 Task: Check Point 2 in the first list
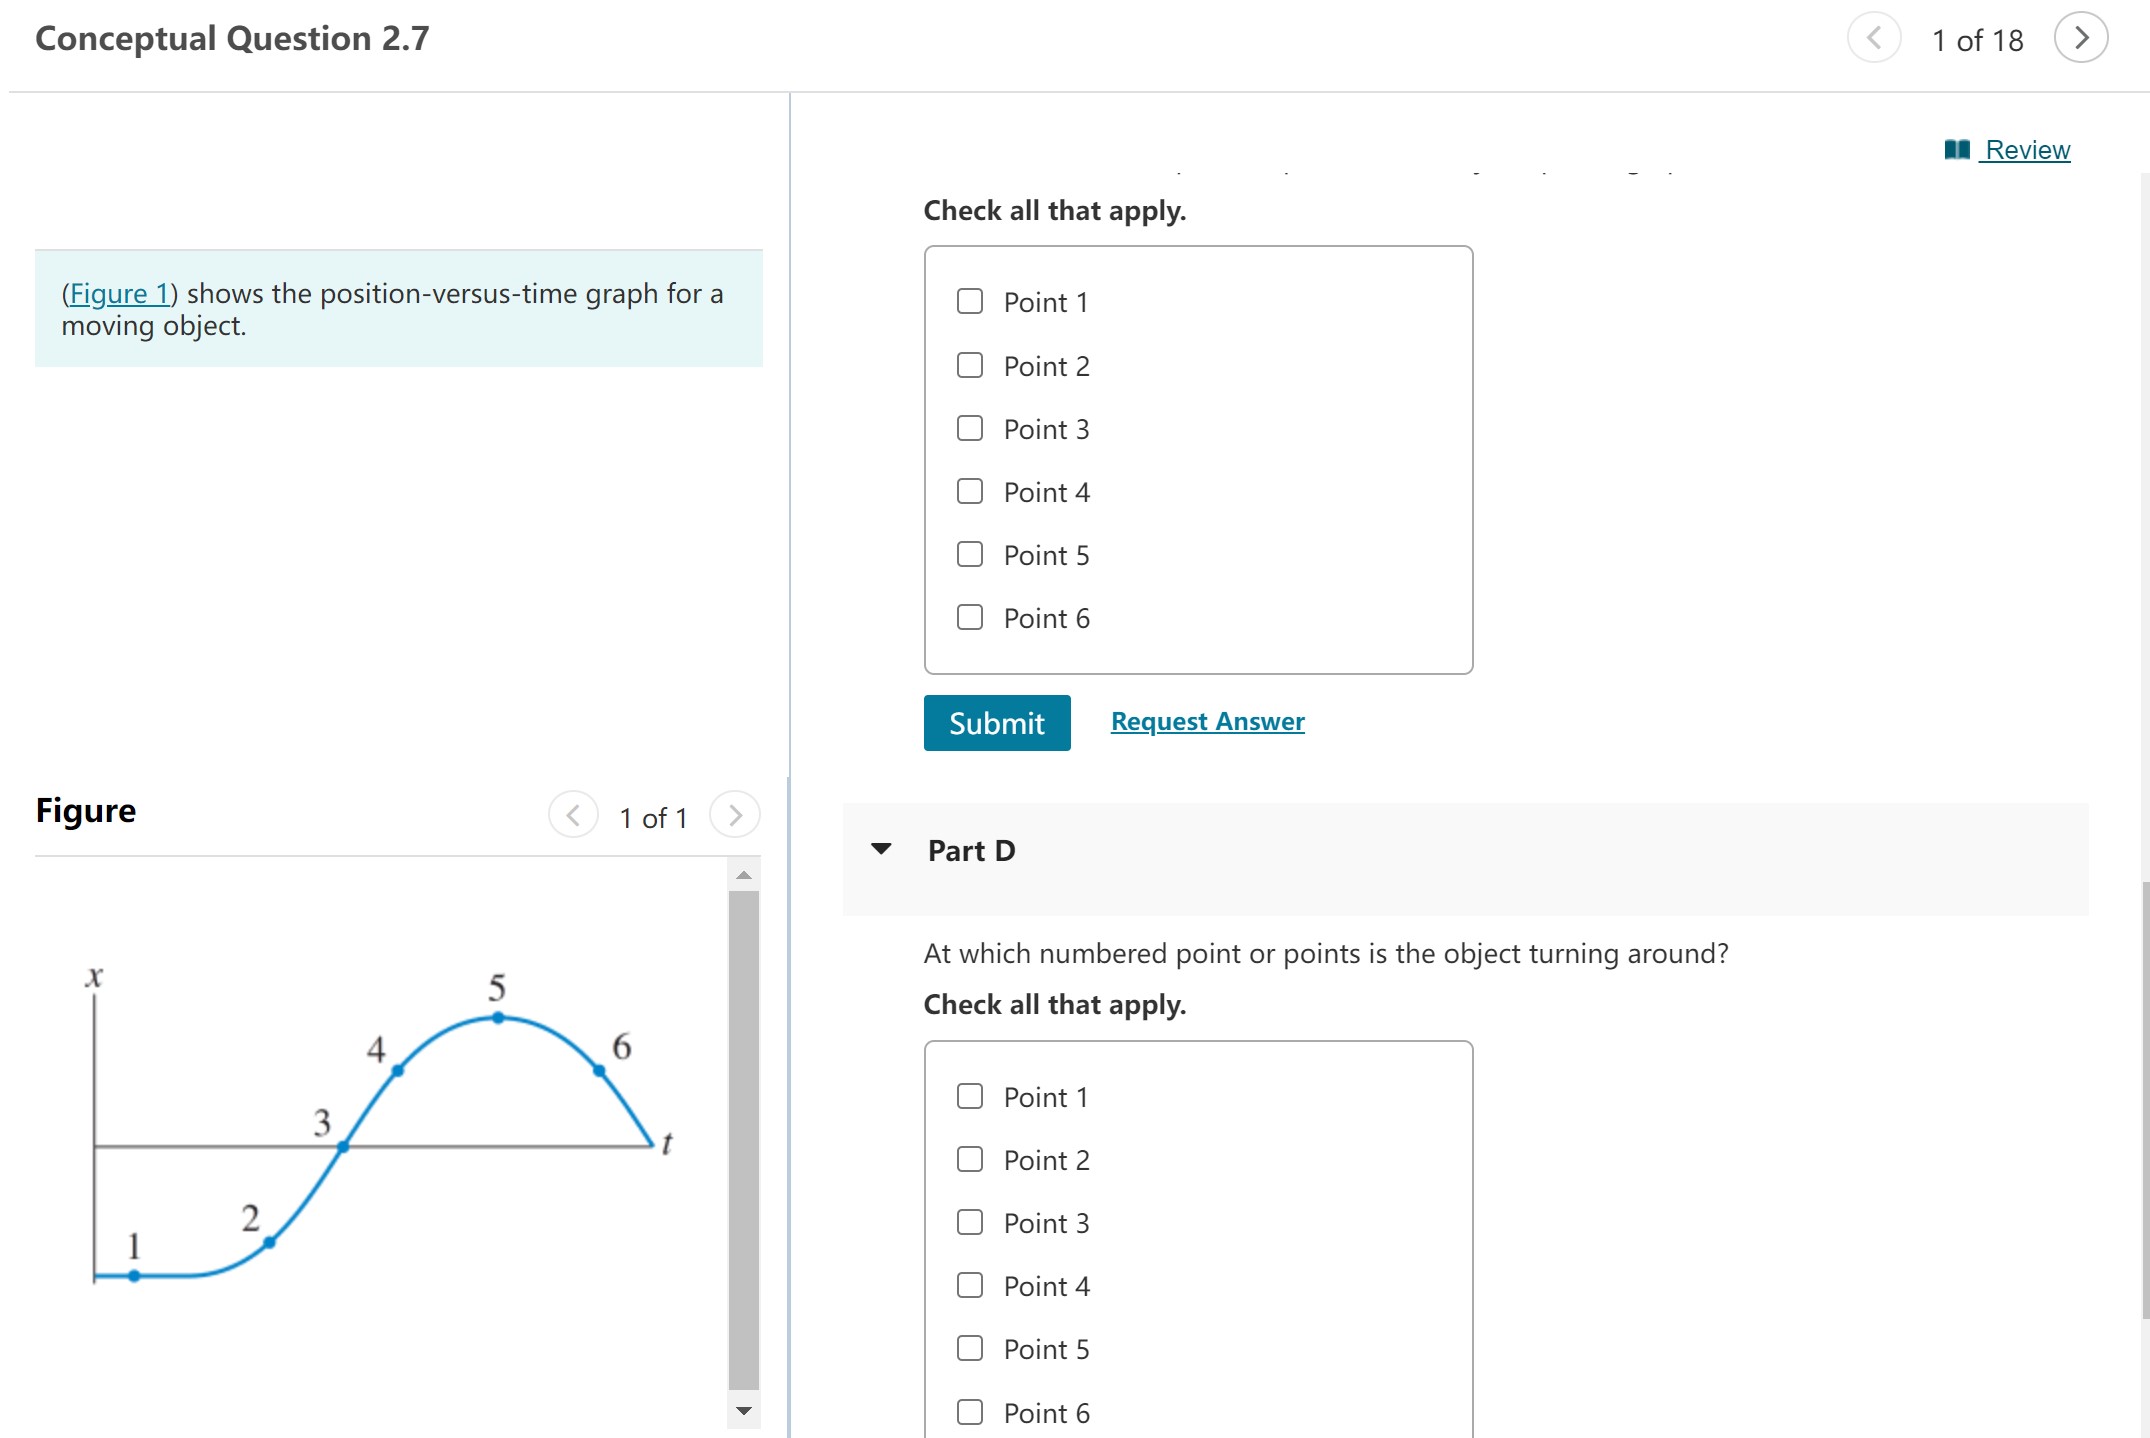[x=969, y=365]
